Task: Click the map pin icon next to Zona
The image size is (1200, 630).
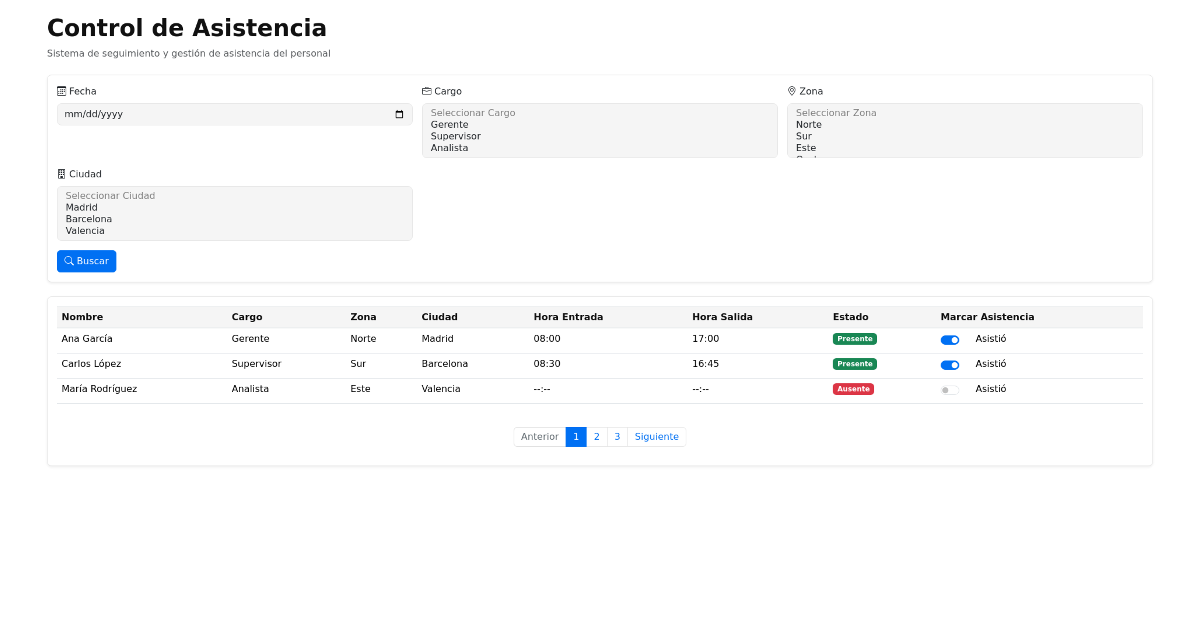Action: click(x=792, y=90)
